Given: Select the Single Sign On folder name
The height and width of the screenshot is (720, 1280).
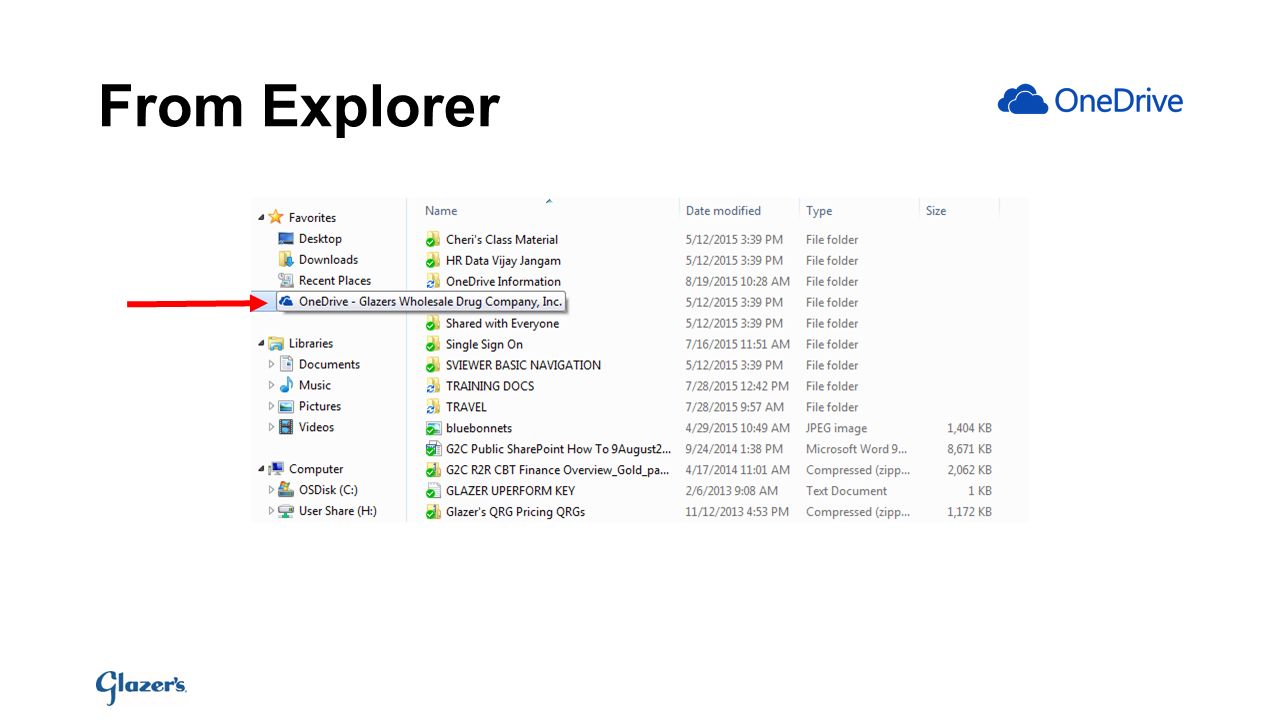Looking at the screenshot, I should pos(484,345).
